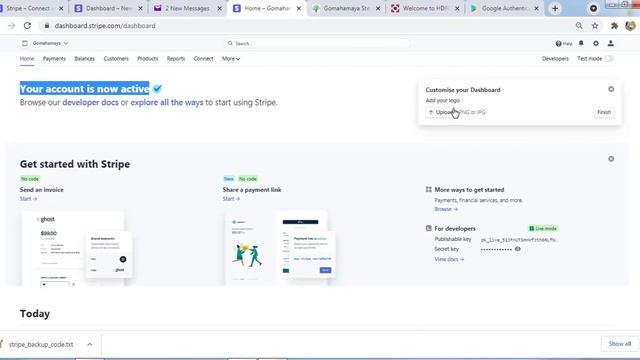Viewport: 640px width, 360px height.
Task: Start sending an invoice
Action: point(28,199)
